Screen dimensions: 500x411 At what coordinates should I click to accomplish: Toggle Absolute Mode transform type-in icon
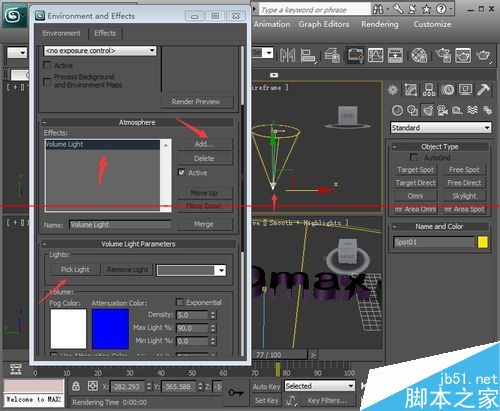pyautogui.click(x=93, y=386)
